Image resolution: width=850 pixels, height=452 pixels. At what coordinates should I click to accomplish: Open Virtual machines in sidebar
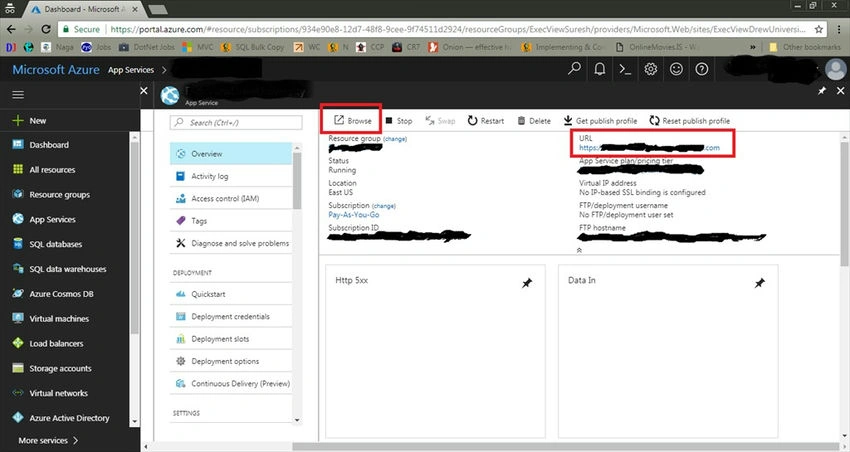tap(50, 319)
